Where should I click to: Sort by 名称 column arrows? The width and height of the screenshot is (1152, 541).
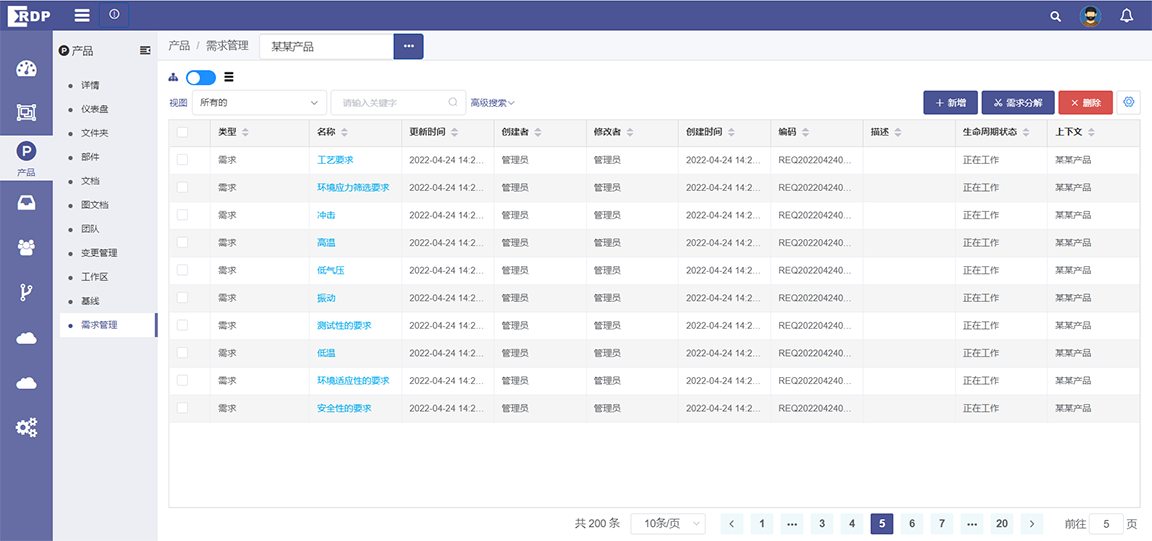[x=345, y=132]
